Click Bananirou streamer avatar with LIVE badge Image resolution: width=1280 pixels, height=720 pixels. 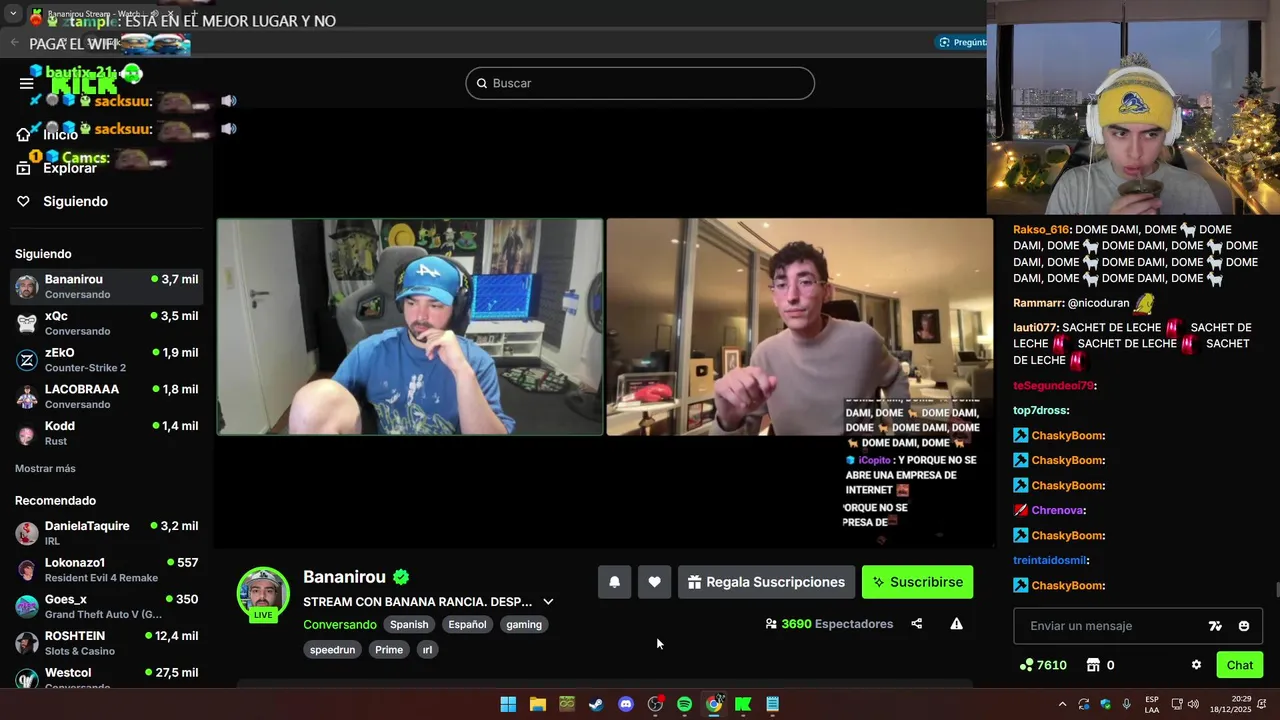pos(263,594)
